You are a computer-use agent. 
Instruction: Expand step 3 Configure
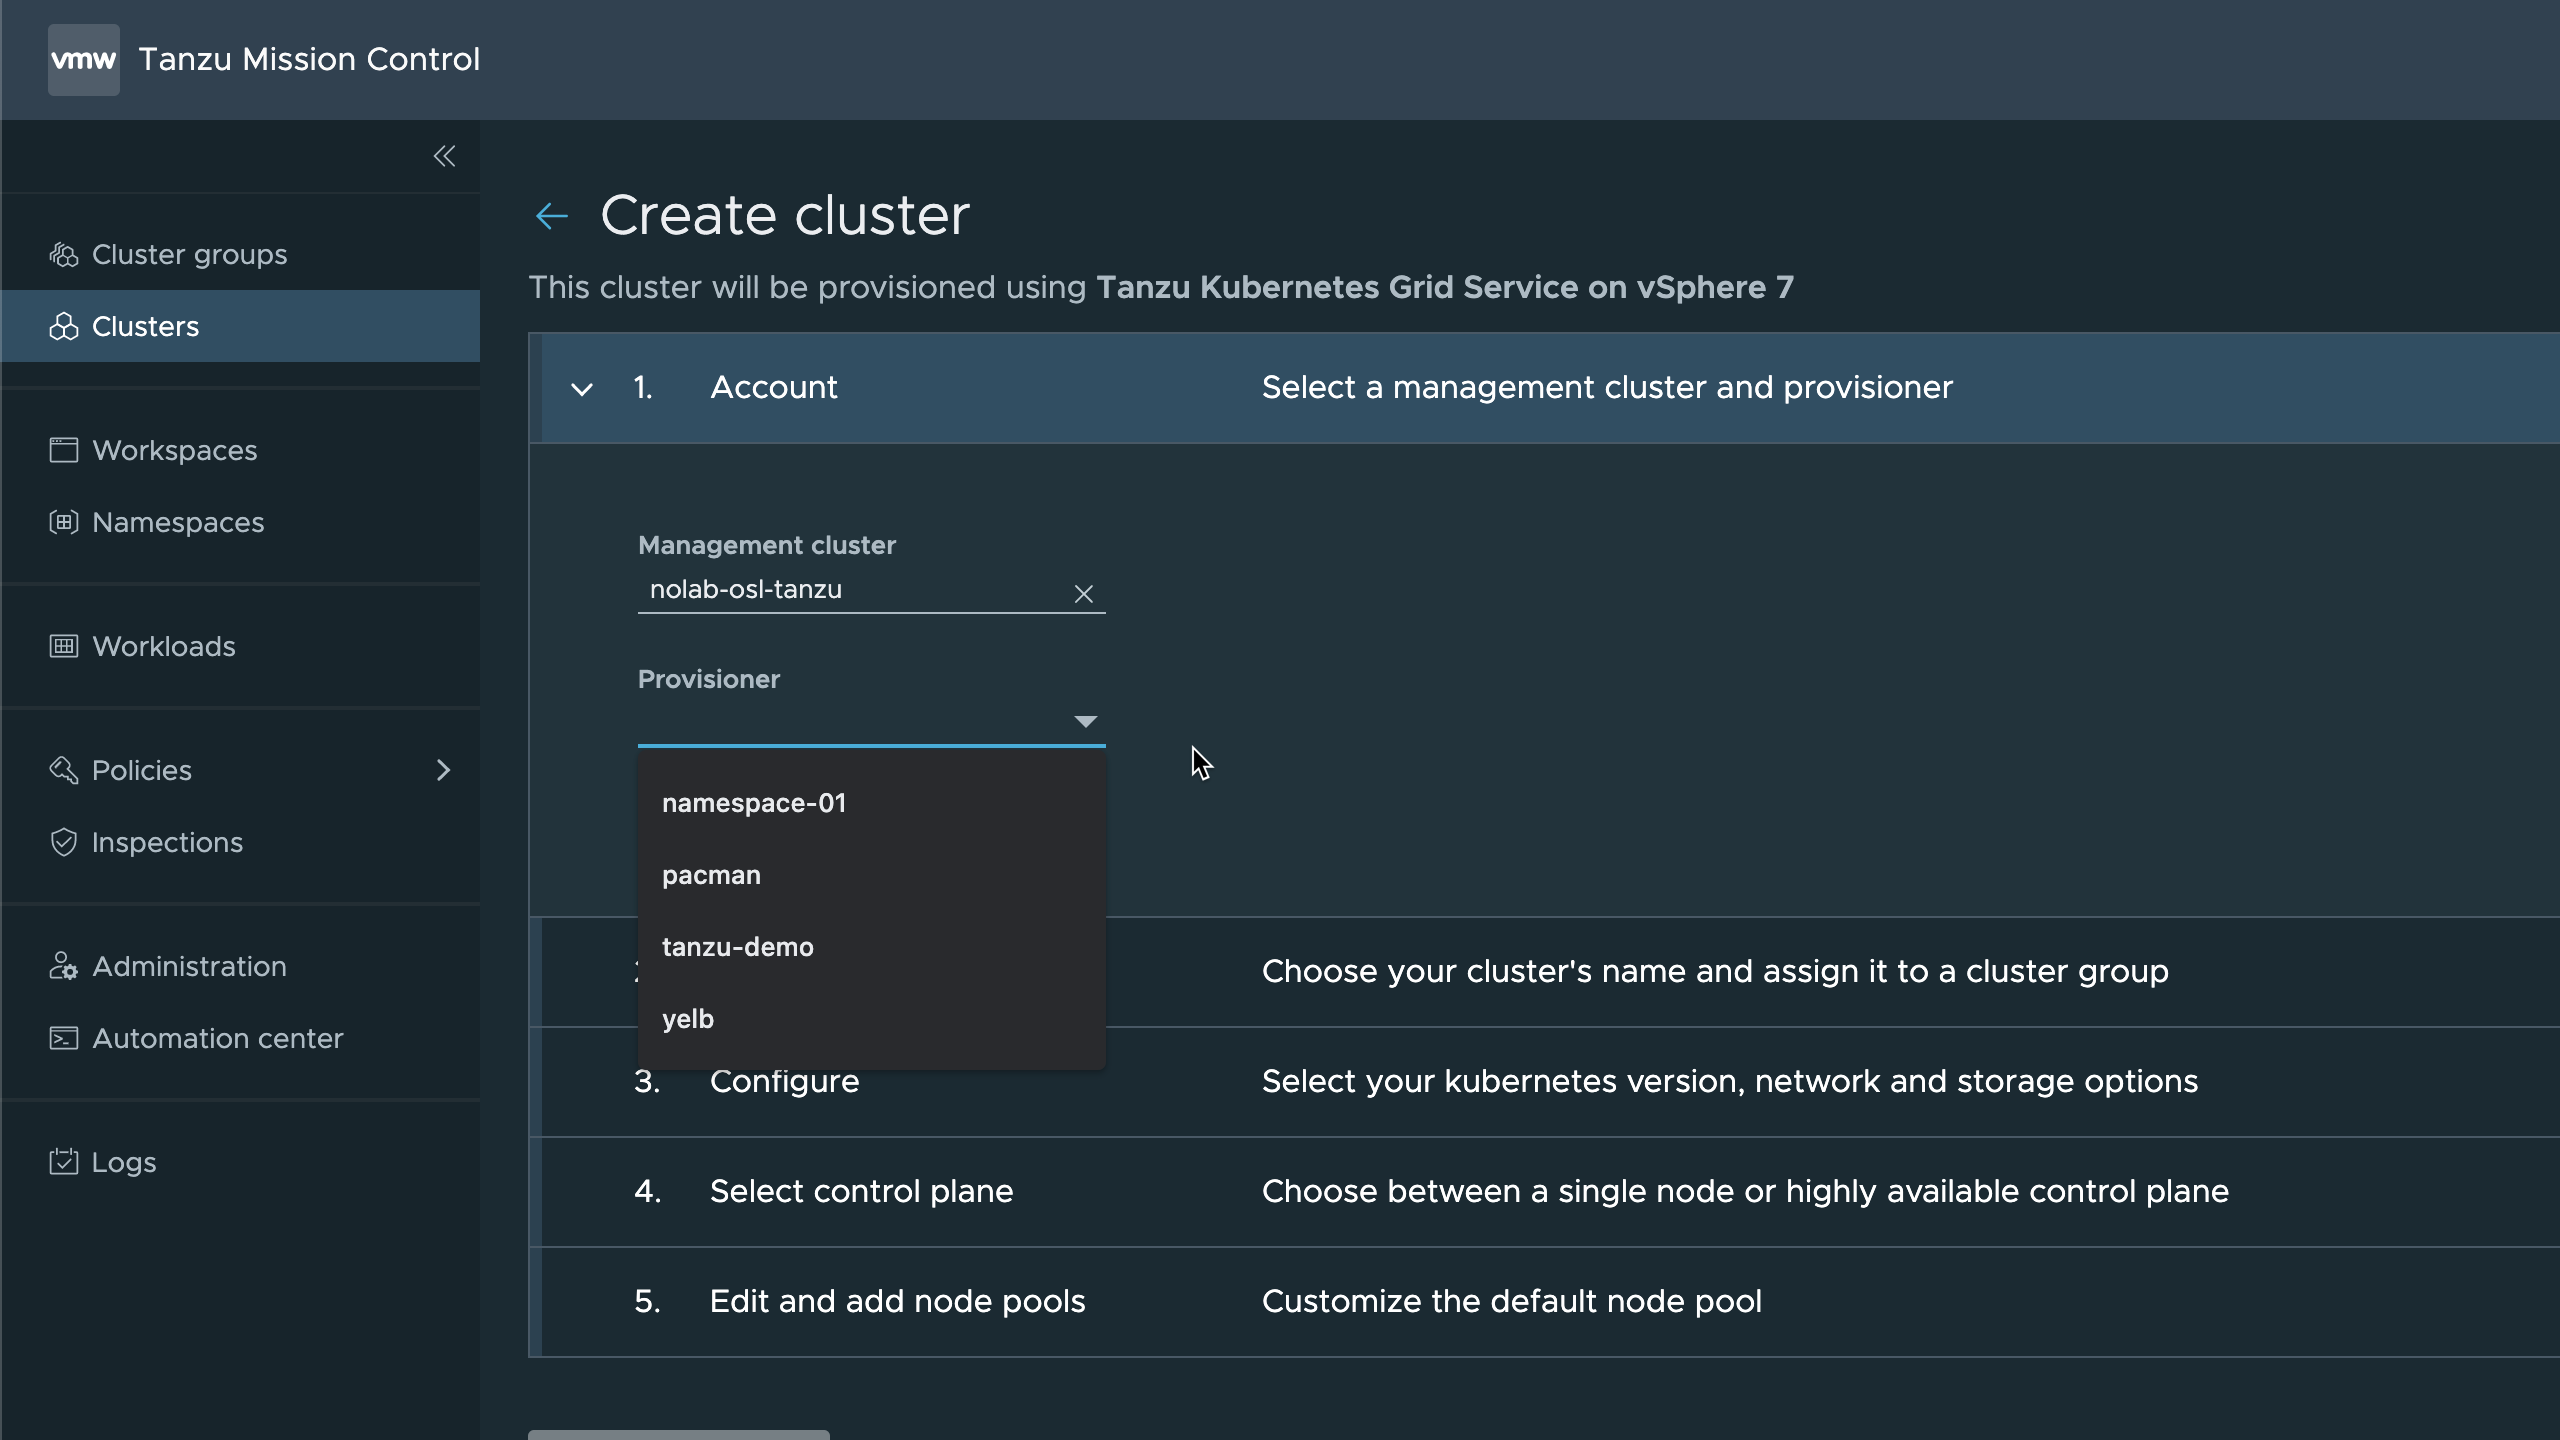tap(1544, 1082)
